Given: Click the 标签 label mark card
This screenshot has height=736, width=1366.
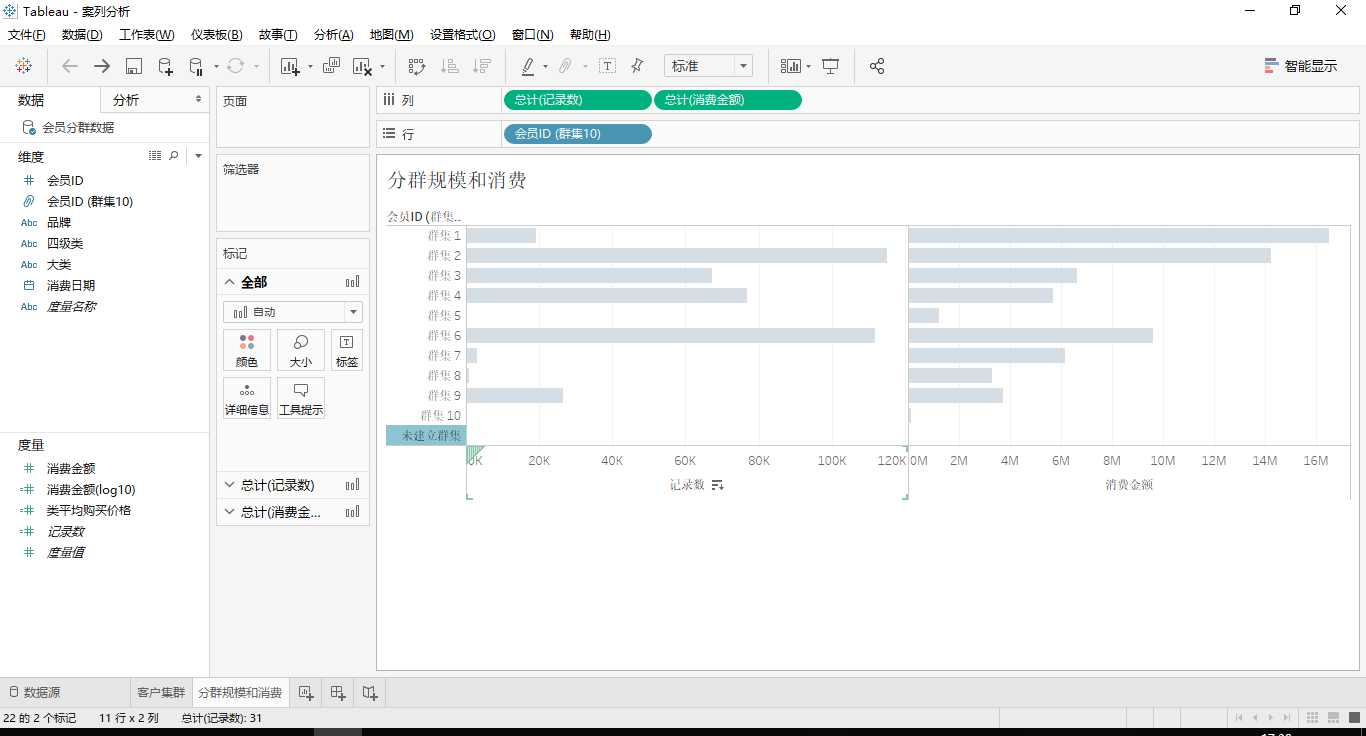Looking at the screenshot, I should (x=347, y=351).
